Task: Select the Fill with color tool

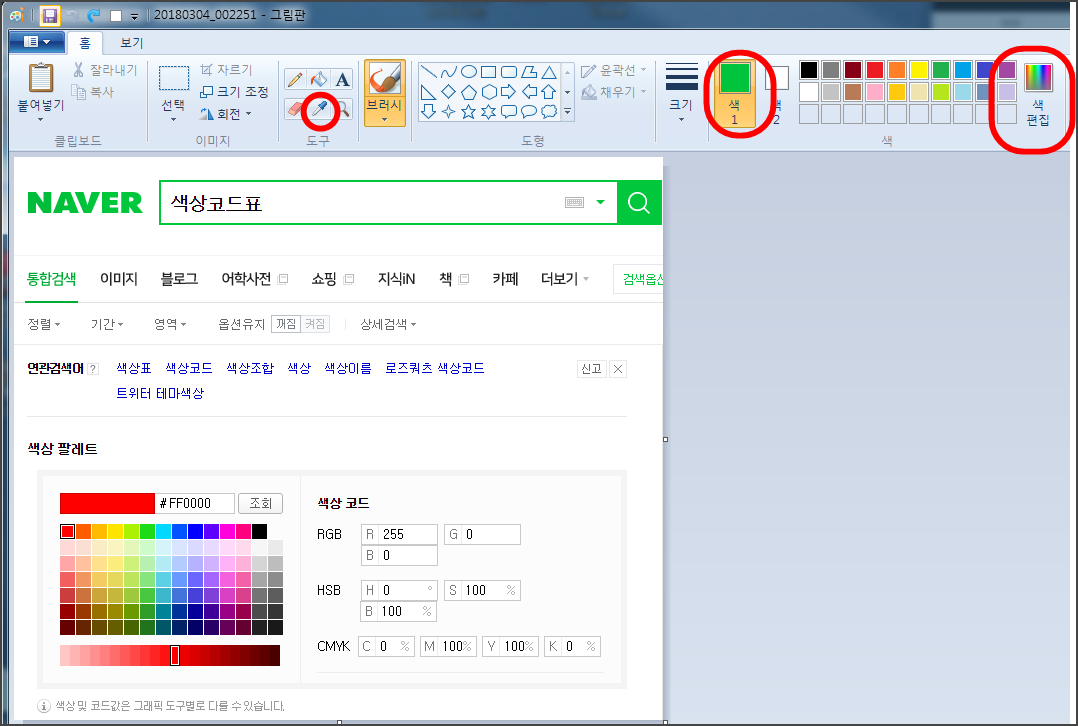Action: (317, 78)
